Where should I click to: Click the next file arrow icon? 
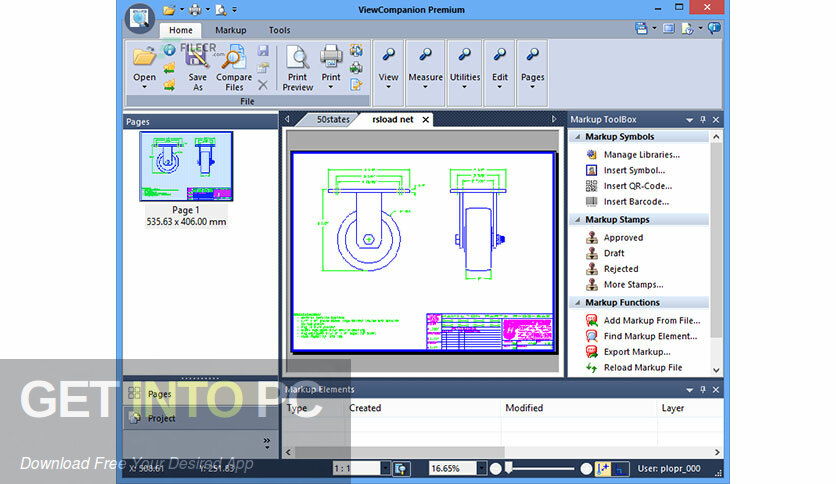click(170, 85)
